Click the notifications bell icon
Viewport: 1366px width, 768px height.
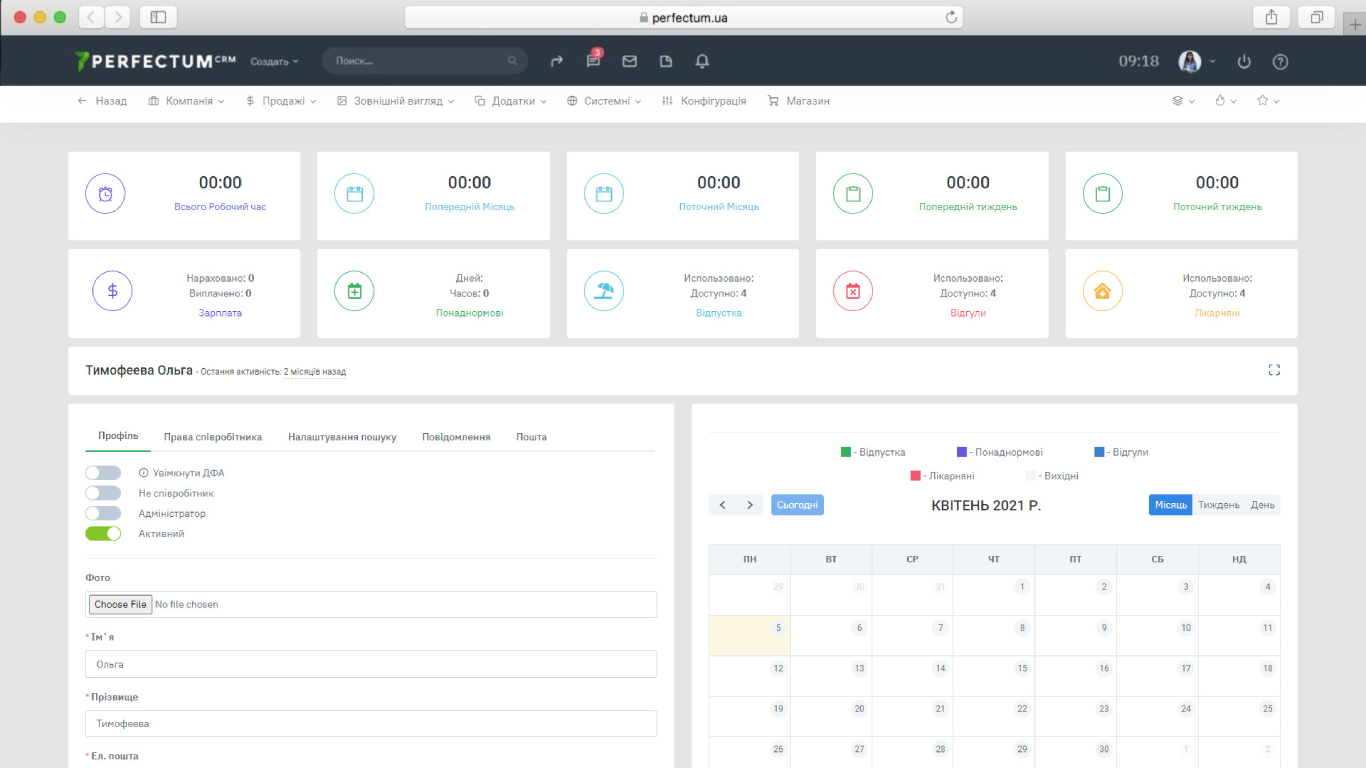pyautogui.click(x=702, y=61)
